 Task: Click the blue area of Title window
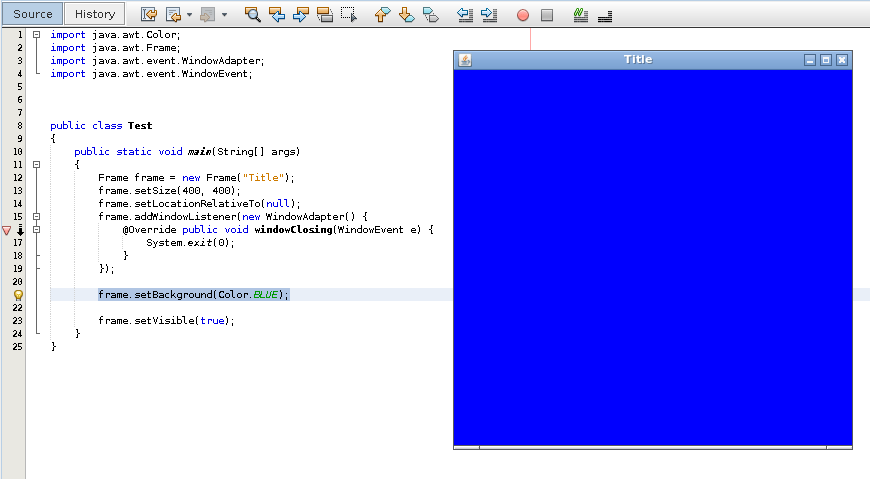pyautogui.click(x=653, y=257)
